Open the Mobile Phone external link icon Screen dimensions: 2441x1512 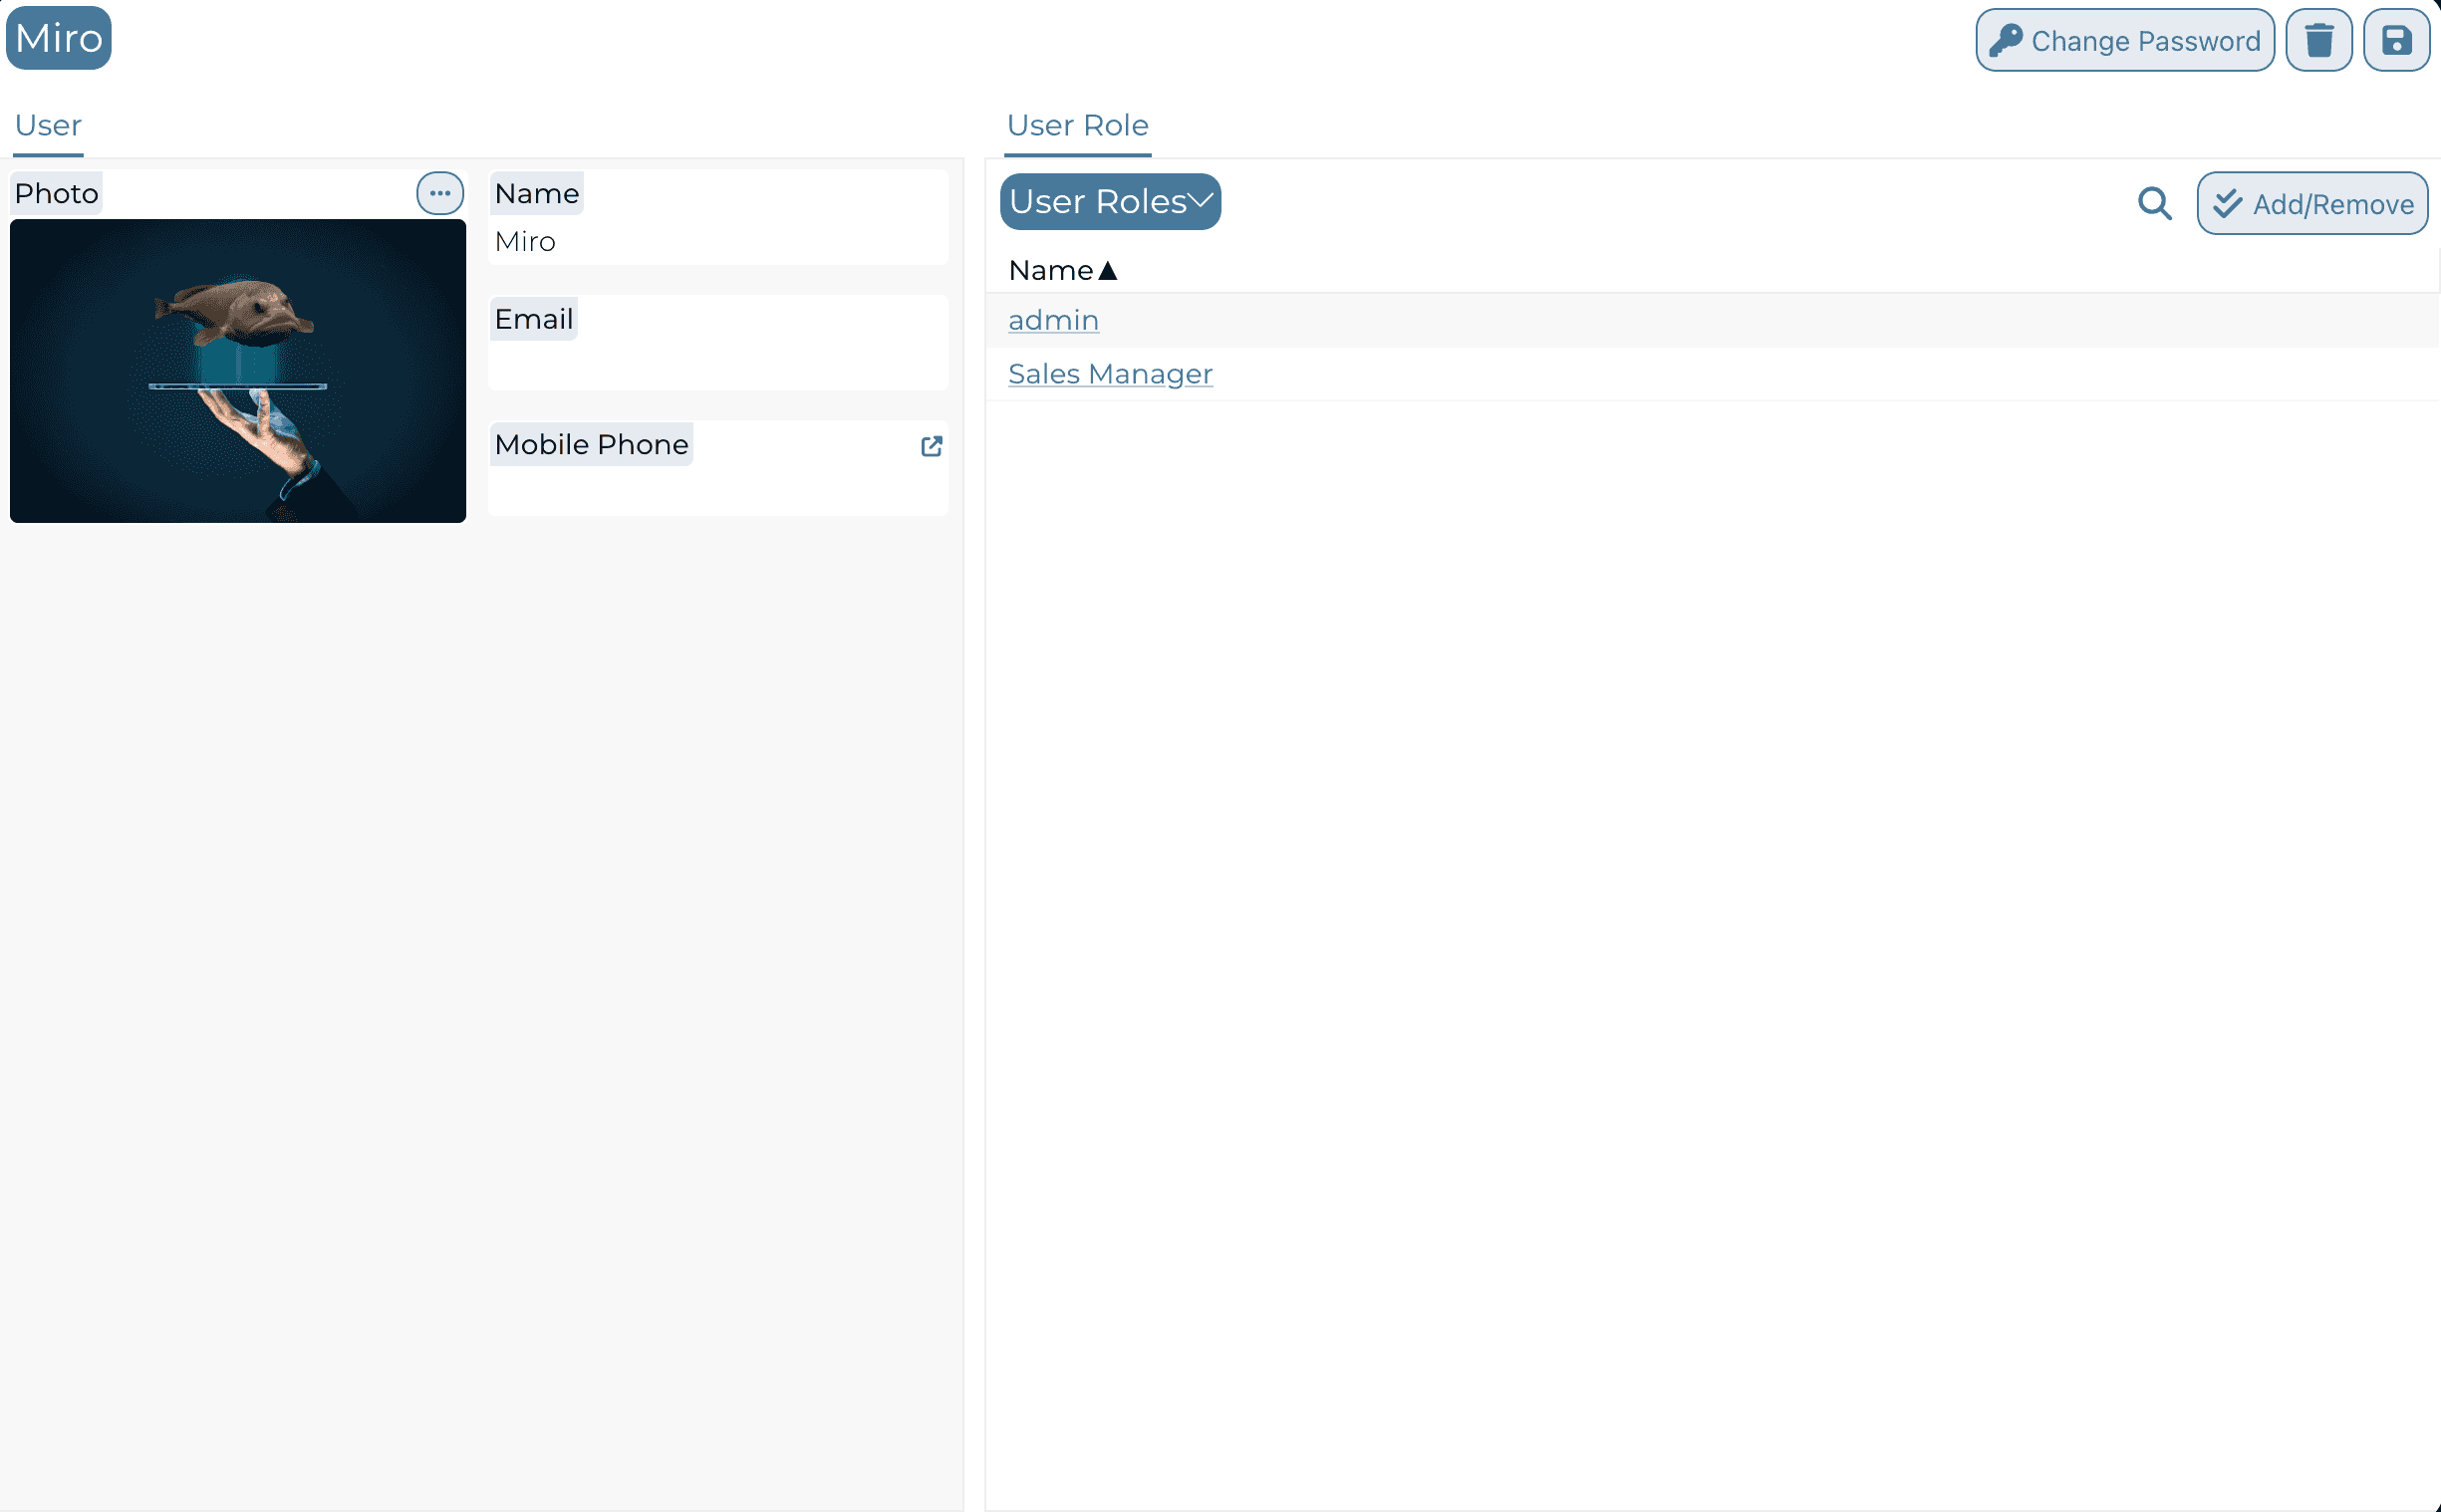pyautogui.click(x=931, y=446)
